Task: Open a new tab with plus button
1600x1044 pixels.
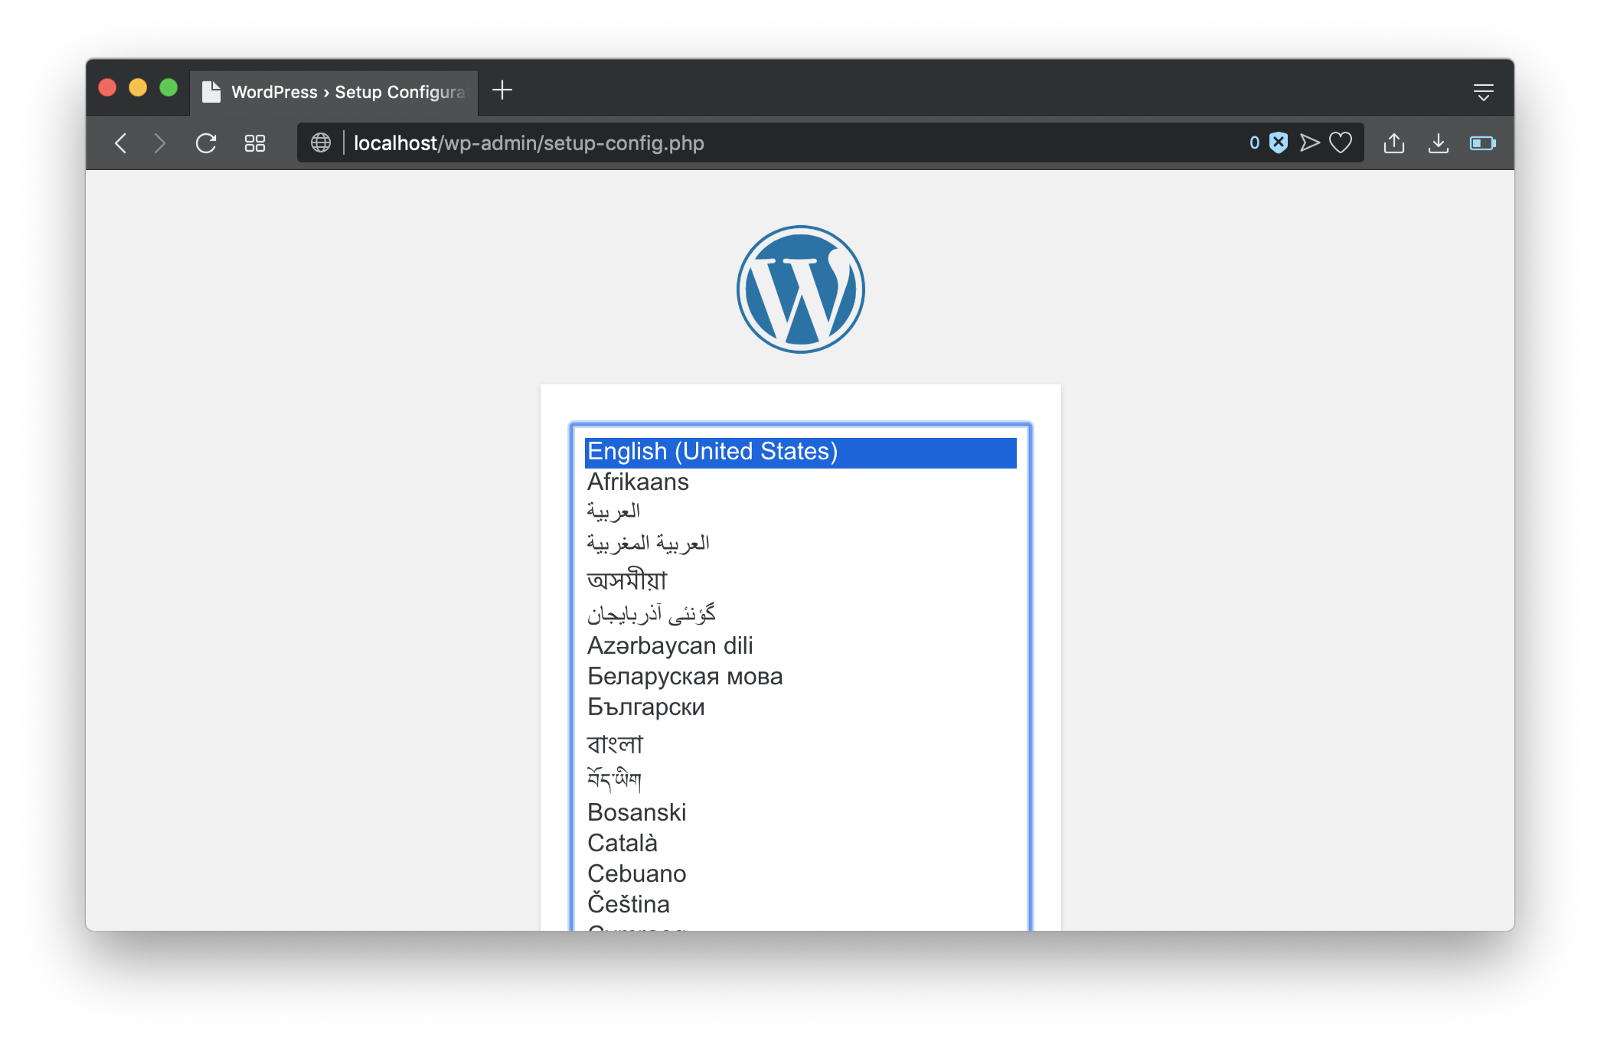Action: click(502, 91)
